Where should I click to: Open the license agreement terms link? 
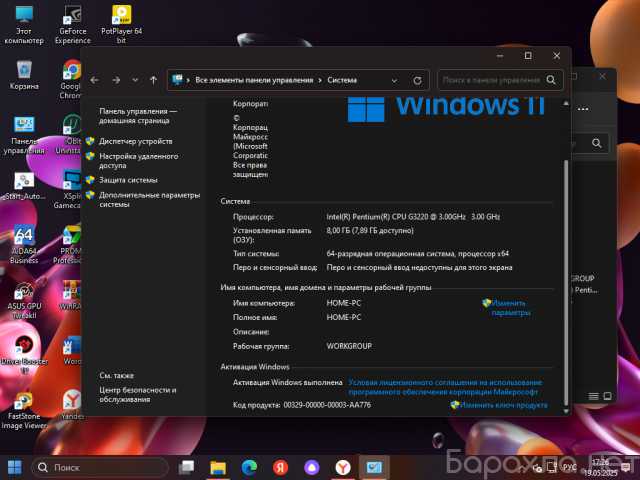click(445, 387)
